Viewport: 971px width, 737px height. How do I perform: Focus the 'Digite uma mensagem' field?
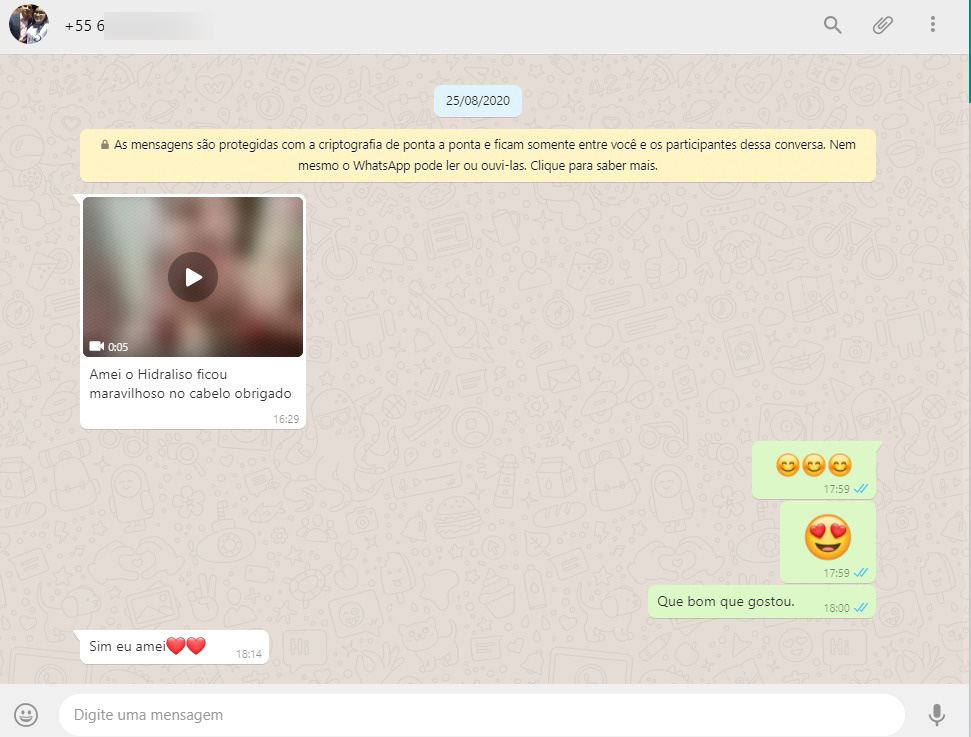click(x=480, y=715)
